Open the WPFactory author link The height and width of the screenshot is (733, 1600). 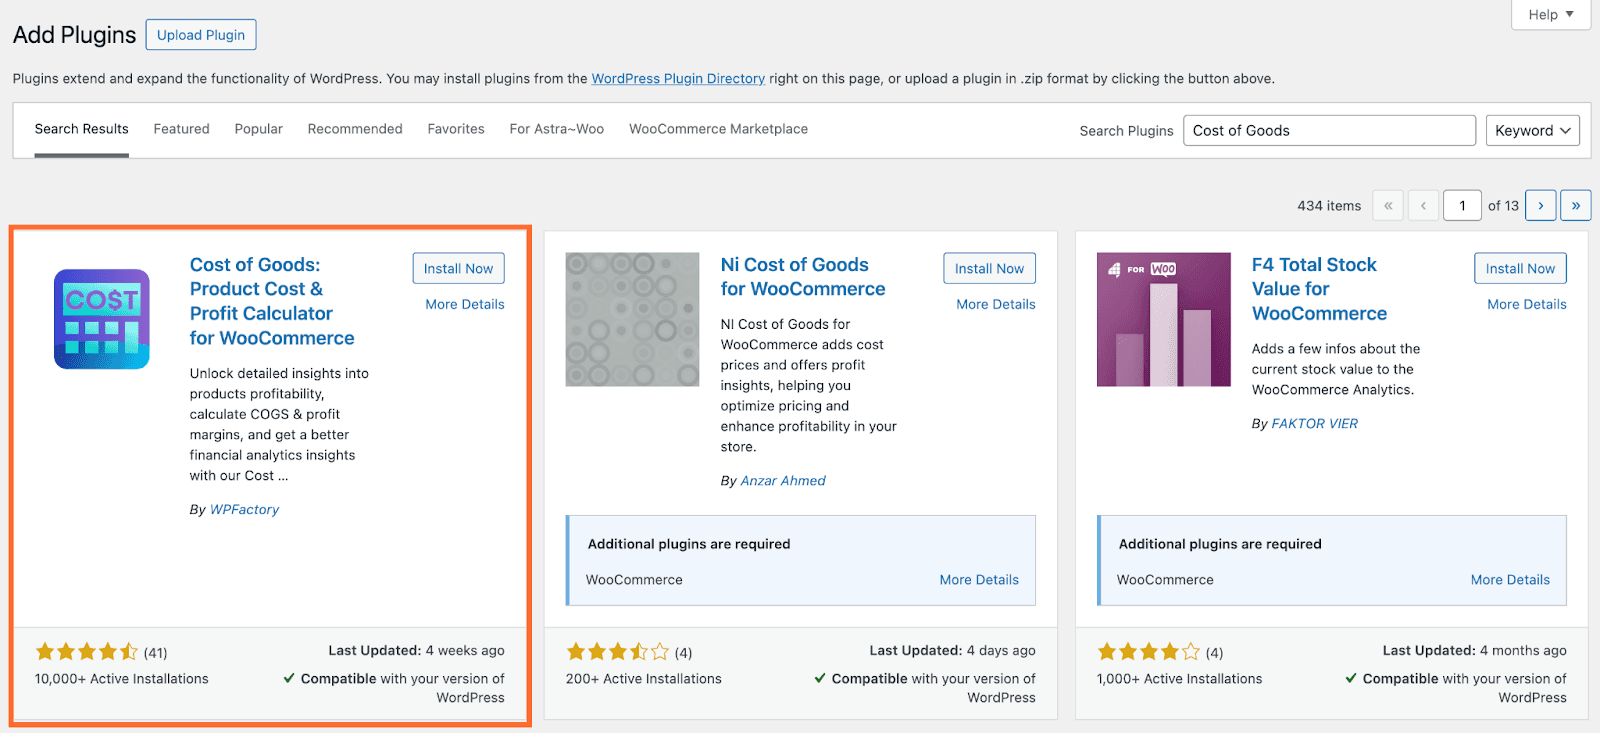244,509
